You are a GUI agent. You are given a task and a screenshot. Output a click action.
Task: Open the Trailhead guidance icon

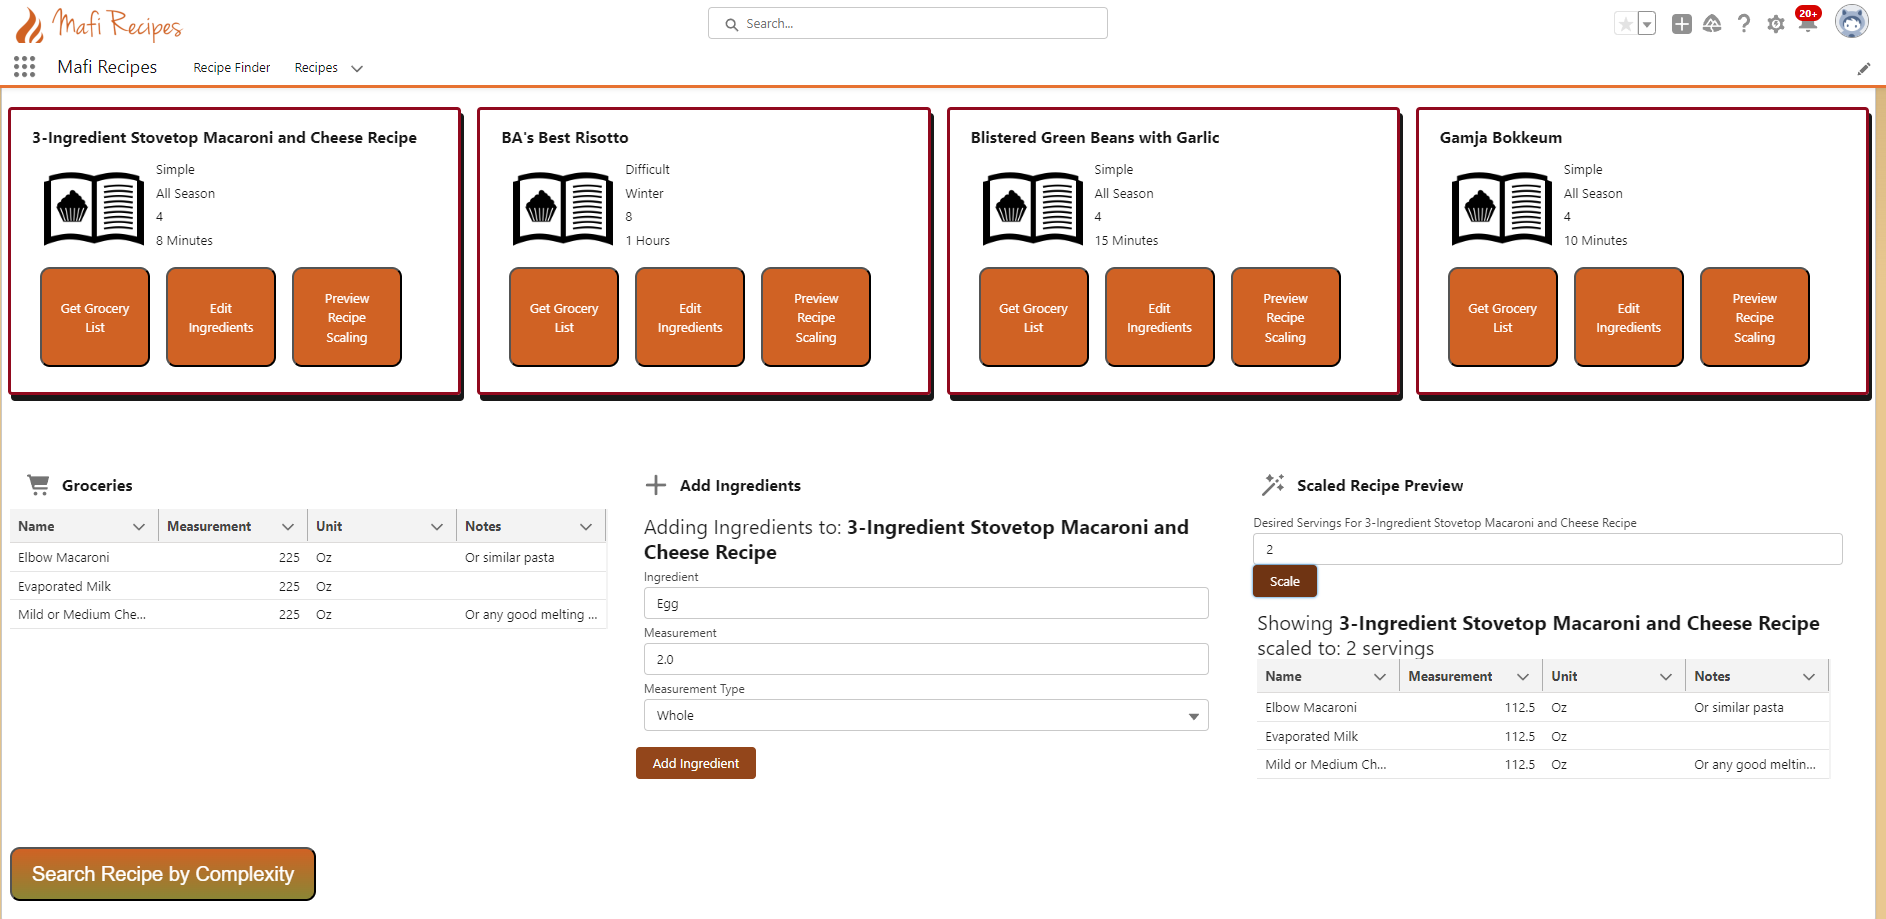(x=1712, y=24)
